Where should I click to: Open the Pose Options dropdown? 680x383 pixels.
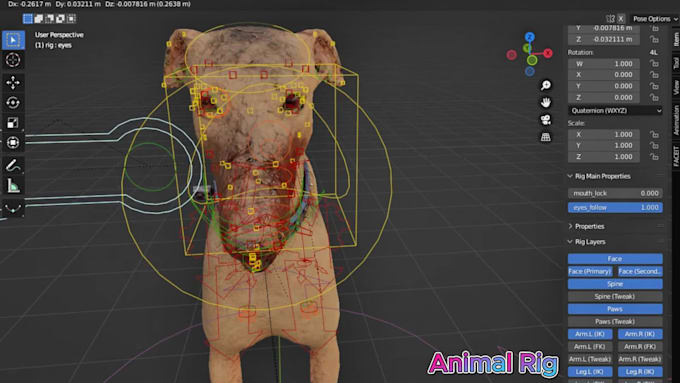coord(654,19)
